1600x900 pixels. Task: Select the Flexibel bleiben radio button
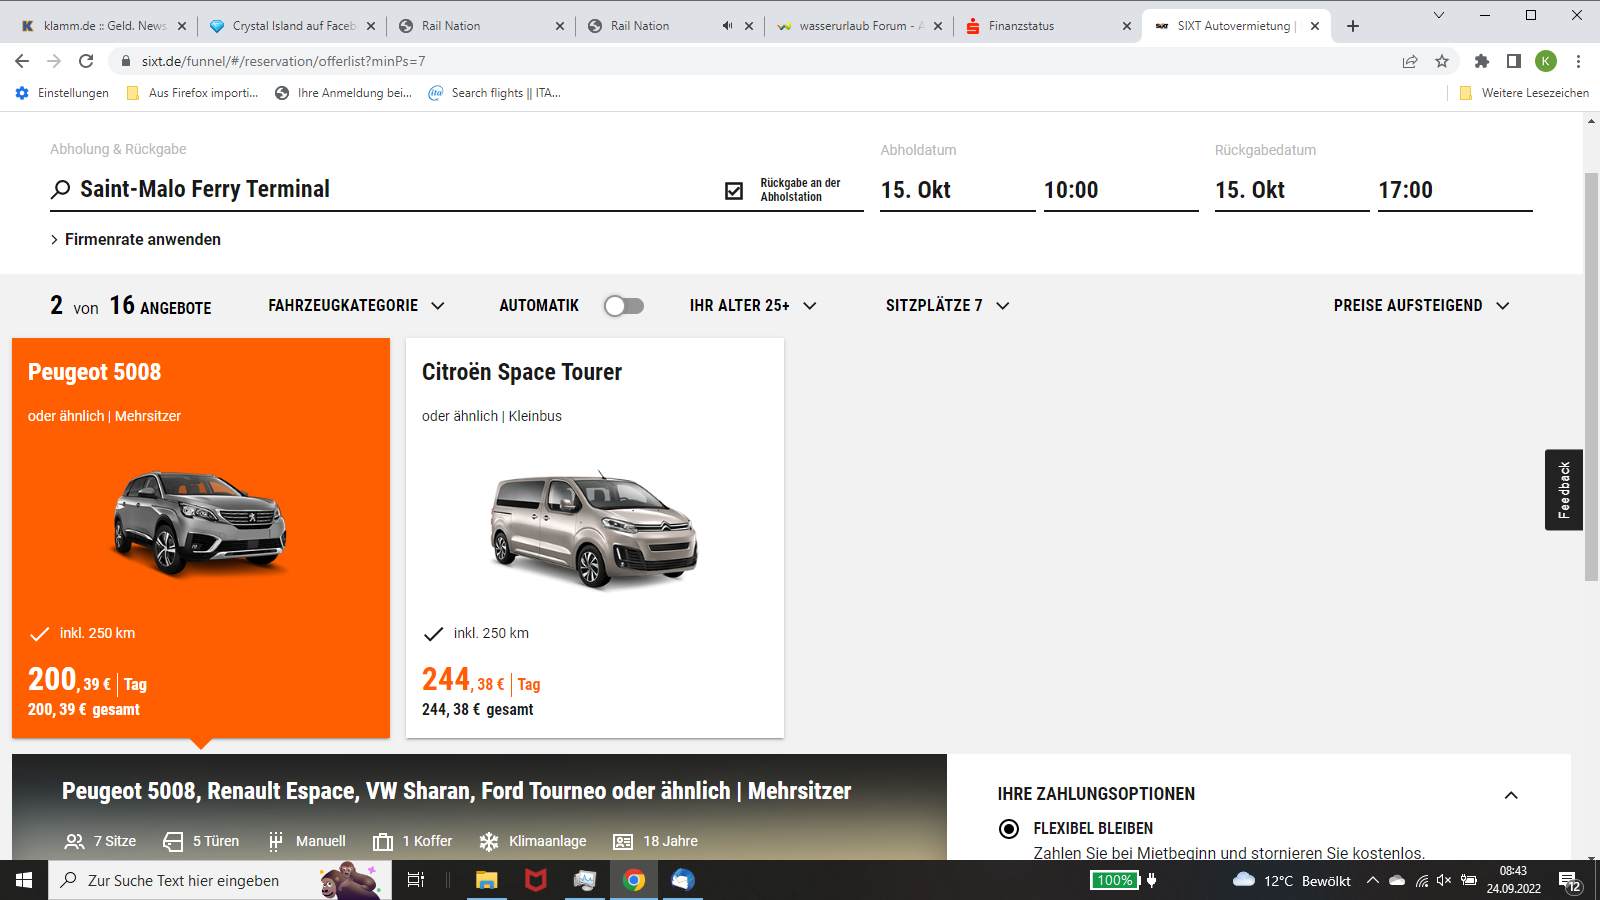click(x=1009, y=828)
